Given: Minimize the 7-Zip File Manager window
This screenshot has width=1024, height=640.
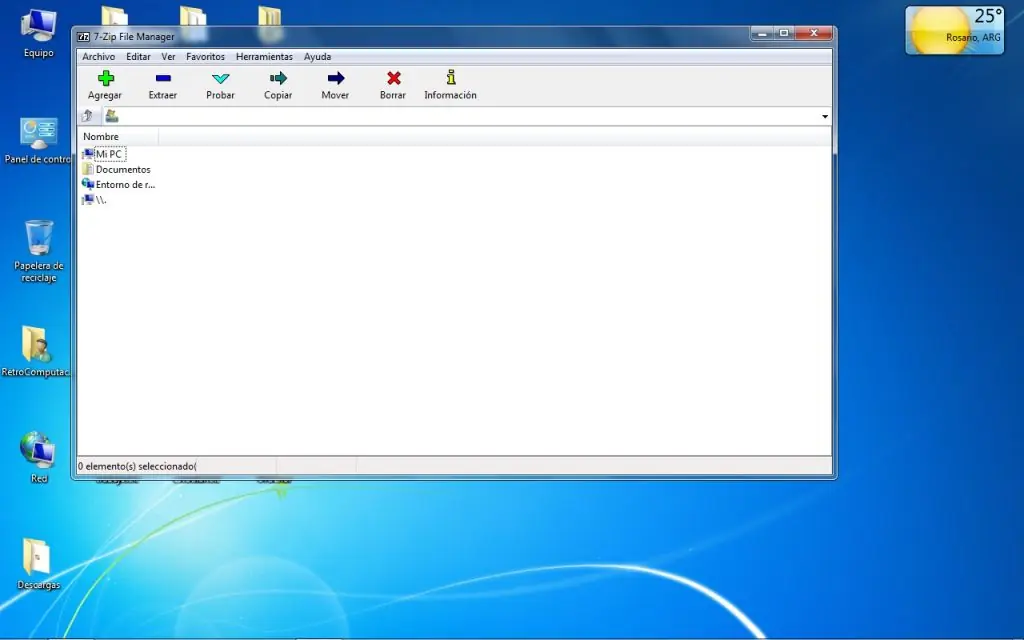Looking at the screenshot, I should (761, 33).
